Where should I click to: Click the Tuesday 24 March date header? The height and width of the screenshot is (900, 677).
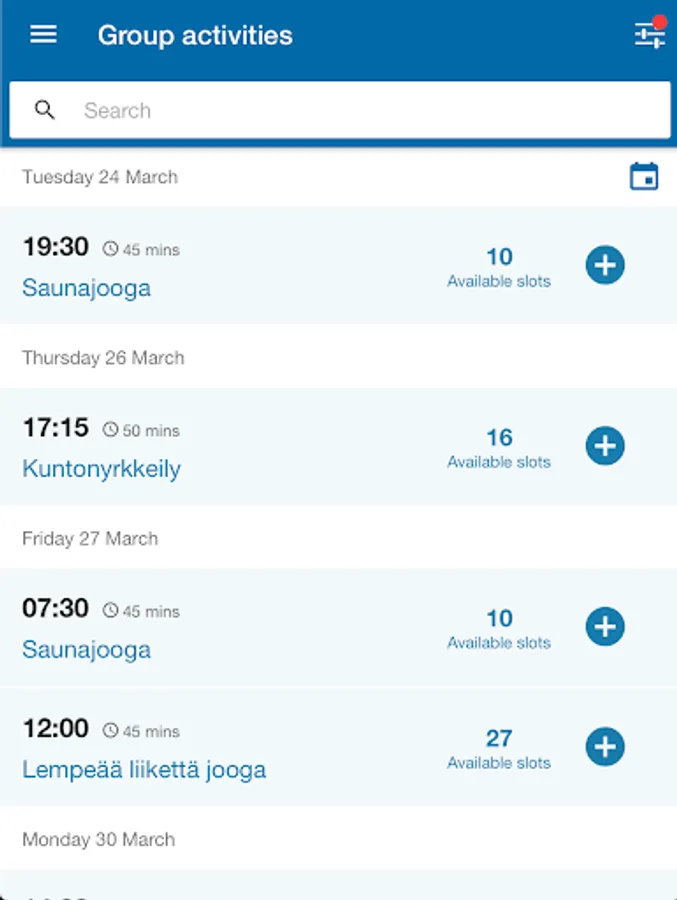[100, 177]
